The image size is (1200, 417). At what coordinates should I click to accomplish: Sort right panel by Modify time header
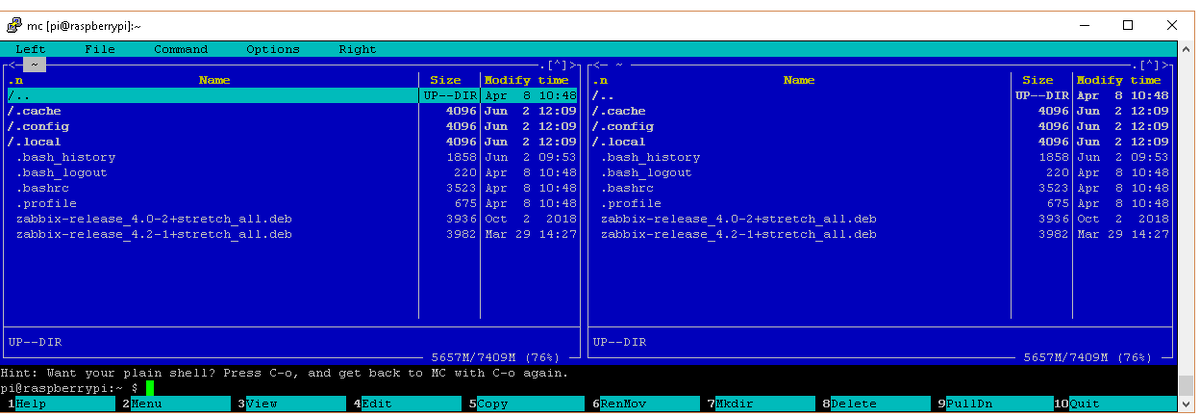tap(1119, 80)
